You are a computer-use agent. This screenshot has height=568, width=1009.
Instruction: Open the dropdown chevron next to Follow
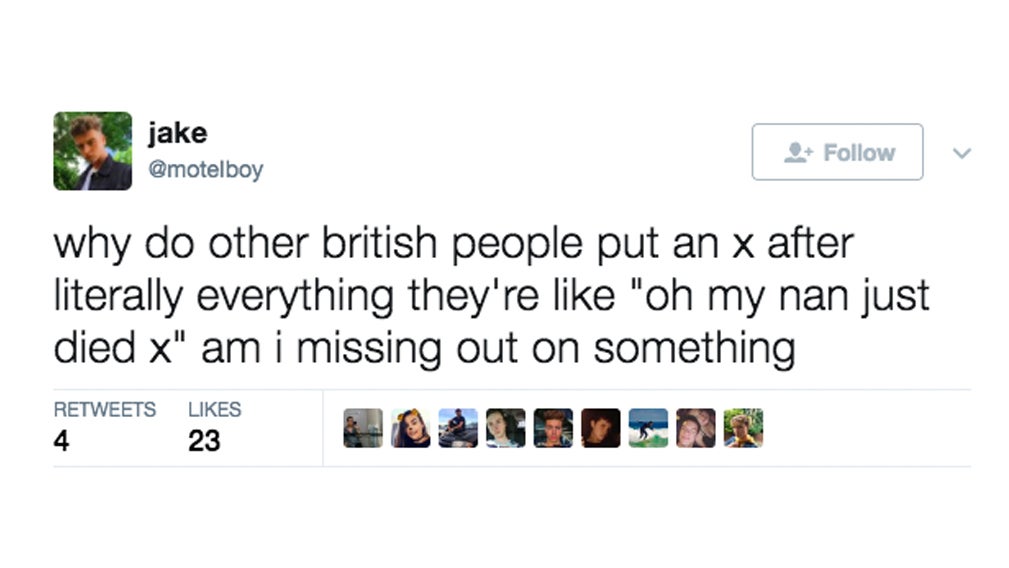[x=962, y=153]
